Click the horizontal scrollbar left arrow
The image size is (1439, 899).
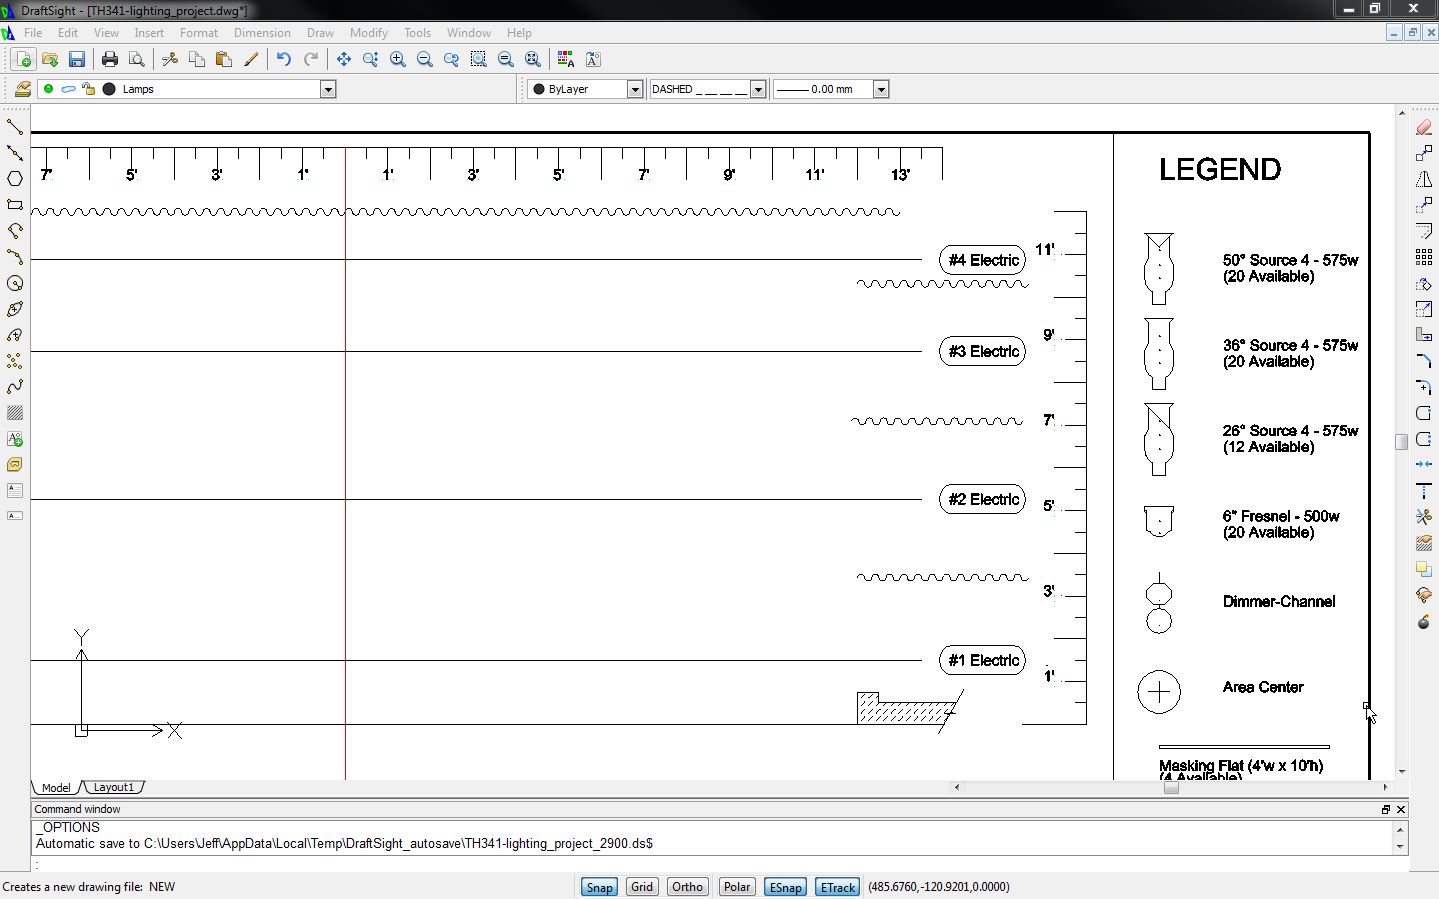click(x=957, y=788)
